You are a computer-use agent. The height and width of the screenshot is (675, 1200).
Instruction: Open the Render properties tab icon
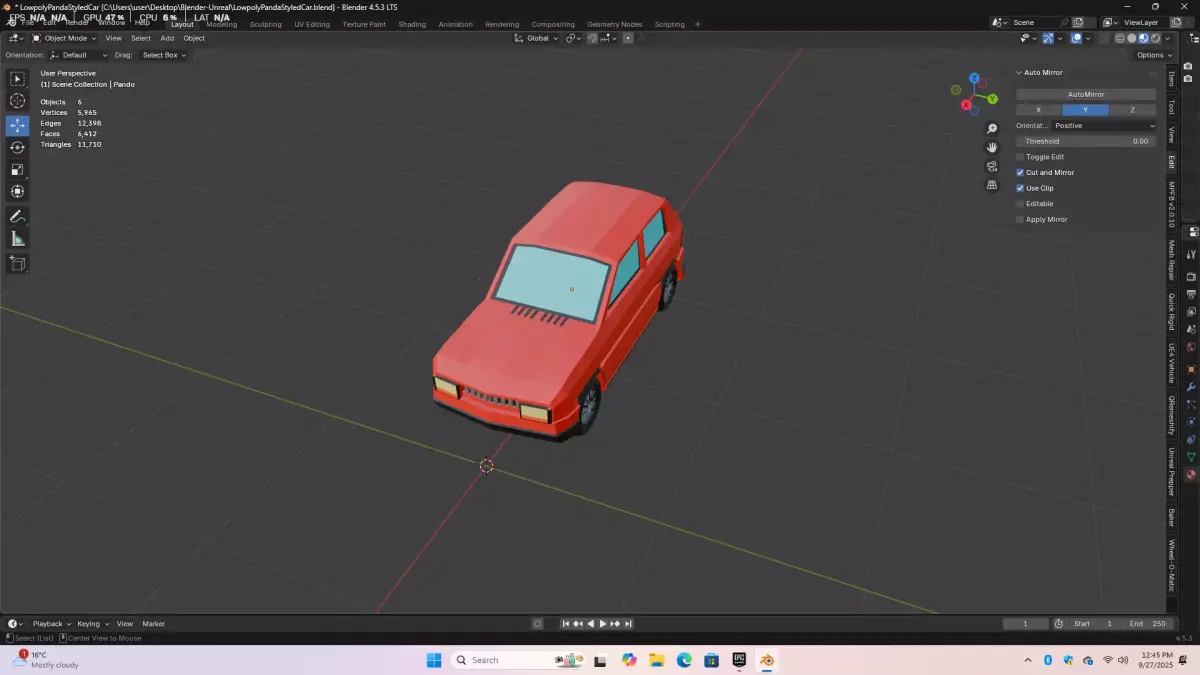[x=1191, y=276]
